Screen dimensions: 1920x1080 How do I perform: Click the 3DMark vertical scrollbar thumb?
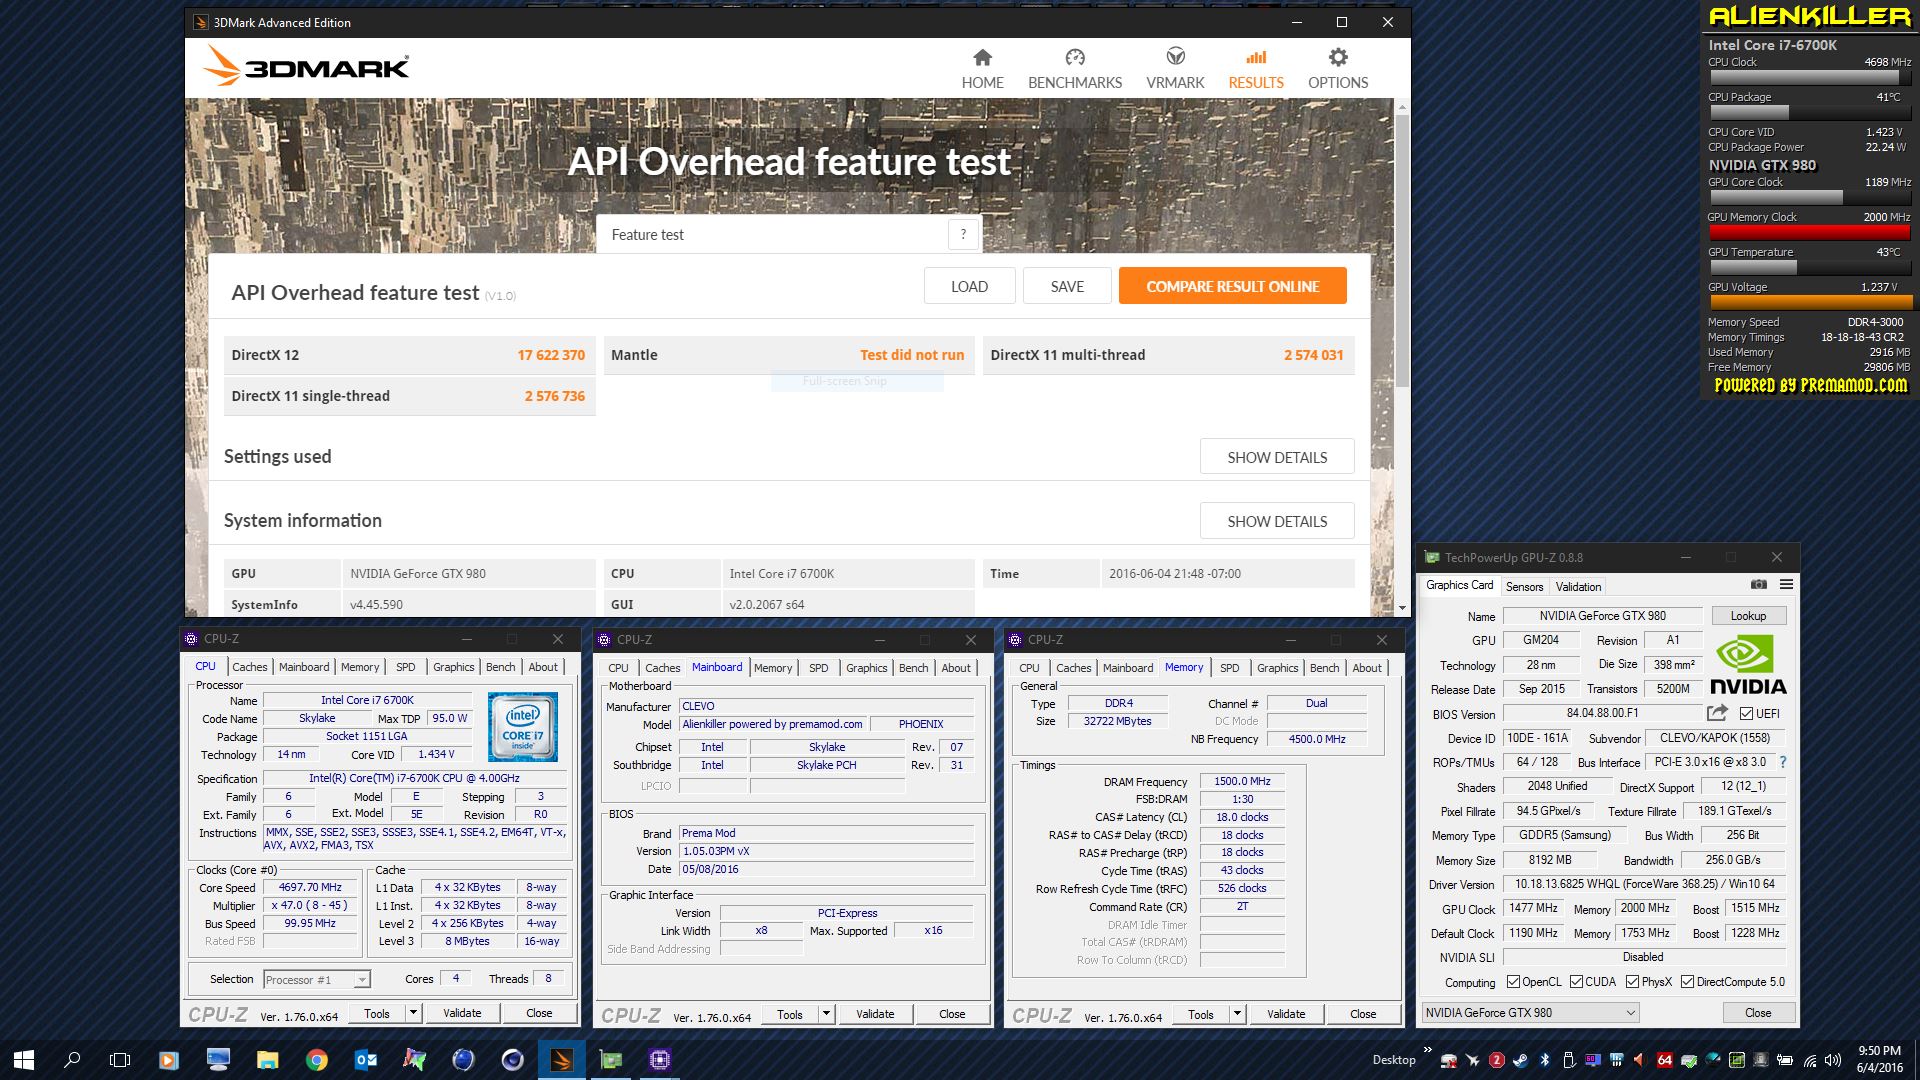click(x=1402, y=250)
